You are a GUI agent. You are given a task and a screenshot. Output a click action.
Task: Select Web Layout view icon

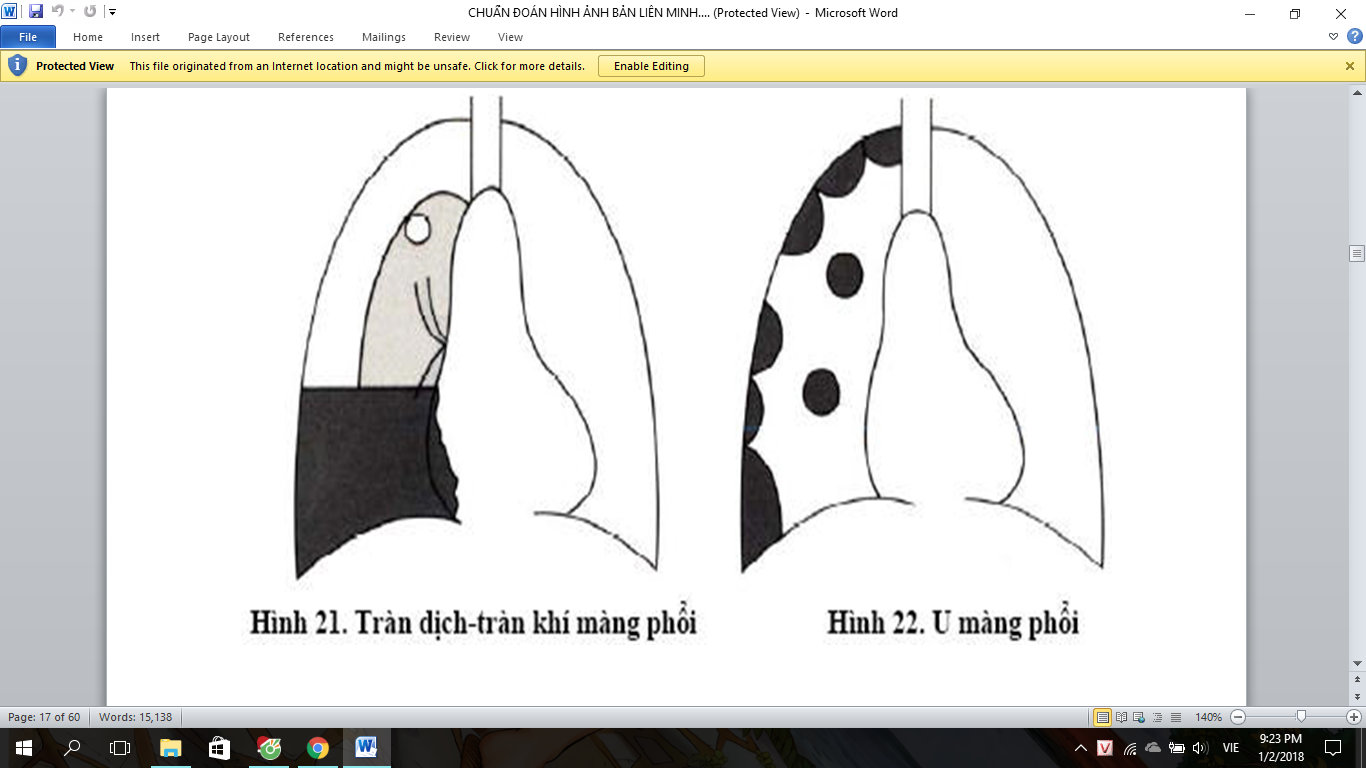(x=1140, y=717)
